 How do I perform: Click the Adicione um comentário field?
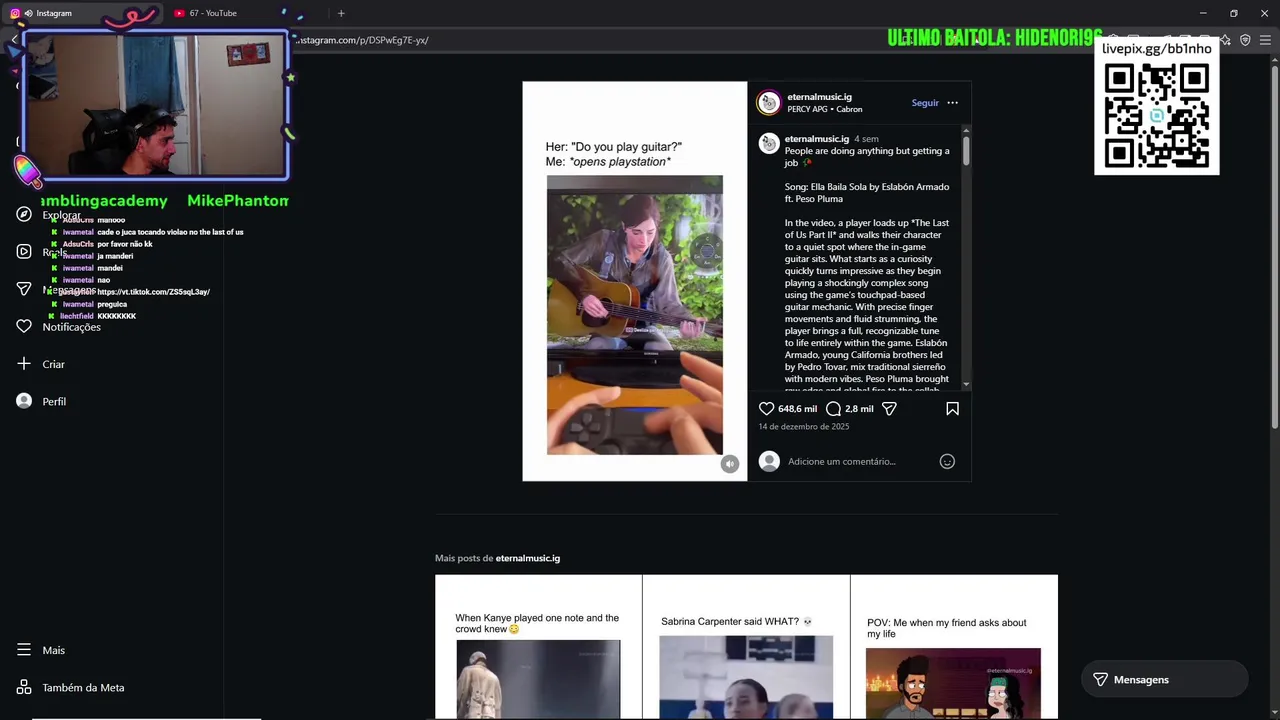pos(842,461)
